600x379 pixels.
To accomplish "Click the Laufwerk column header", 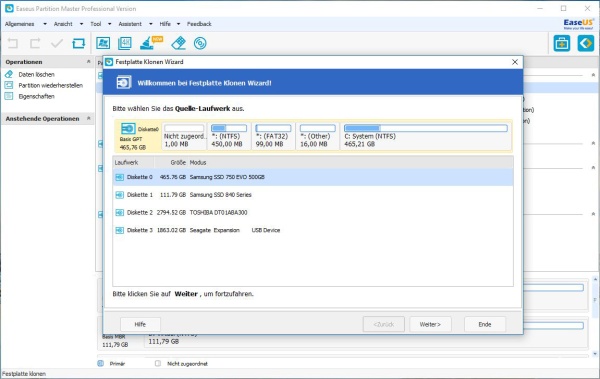I will (133, 162).
